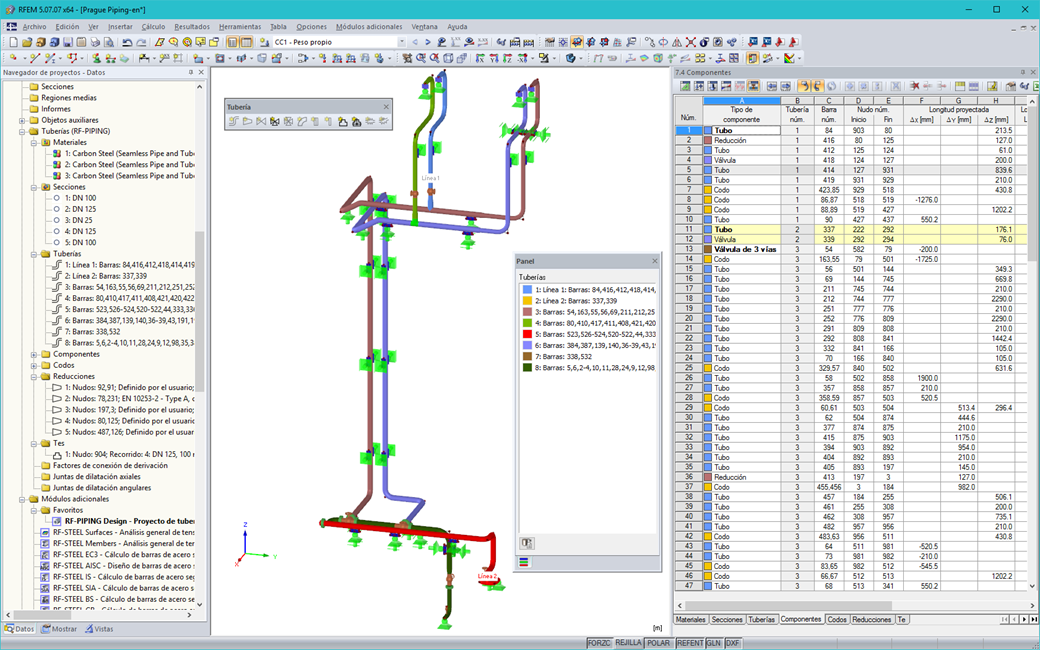Click the New file icon
This screenshot has width=1040, height=650.
tap(13, 42)
